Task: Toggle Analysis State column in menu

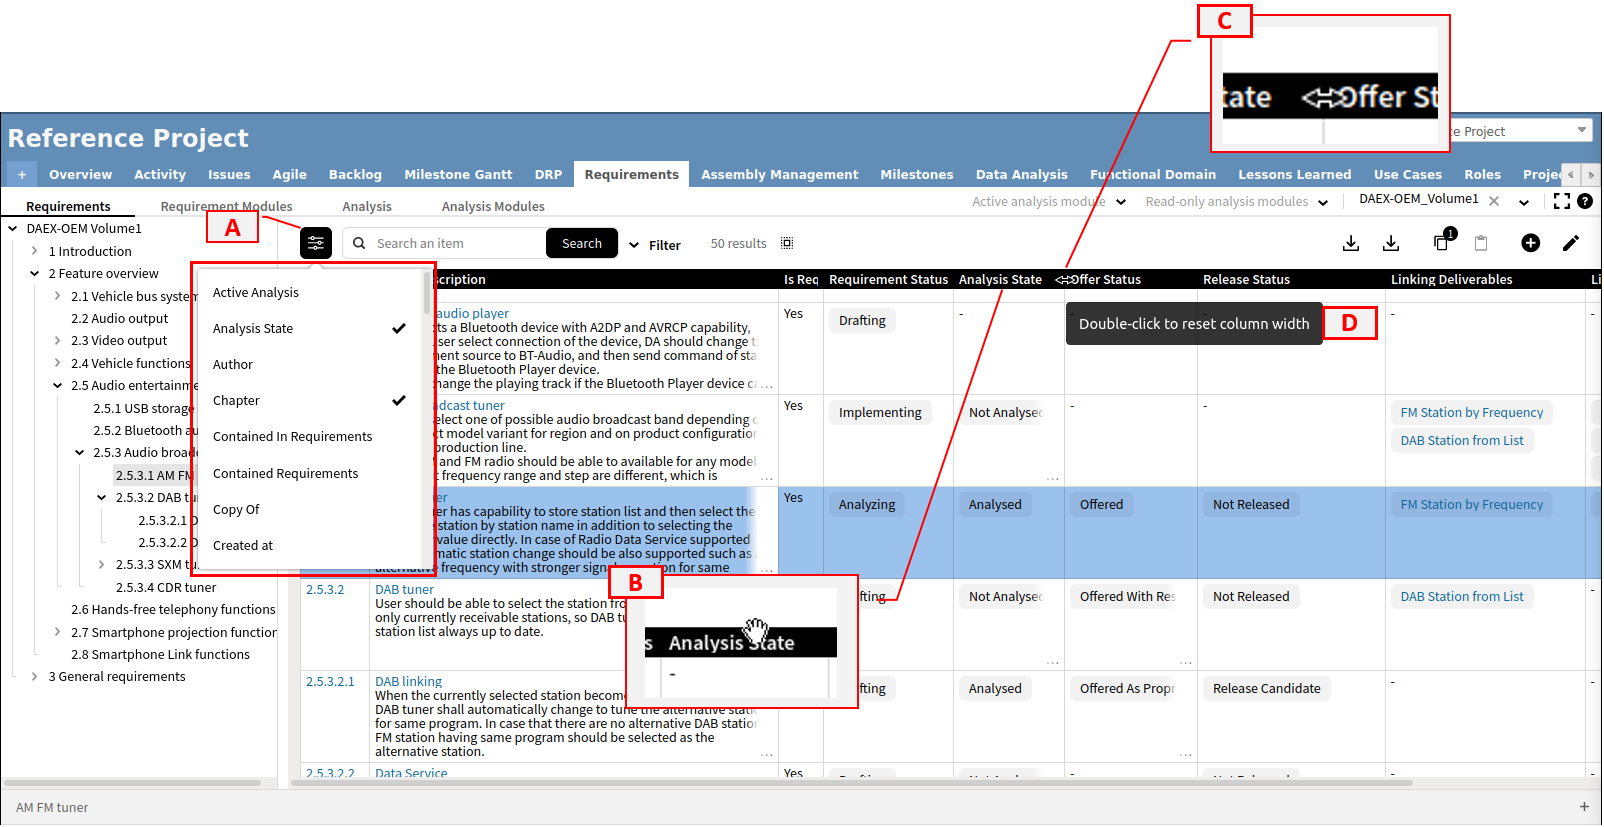Action: (x=309, y=328)
